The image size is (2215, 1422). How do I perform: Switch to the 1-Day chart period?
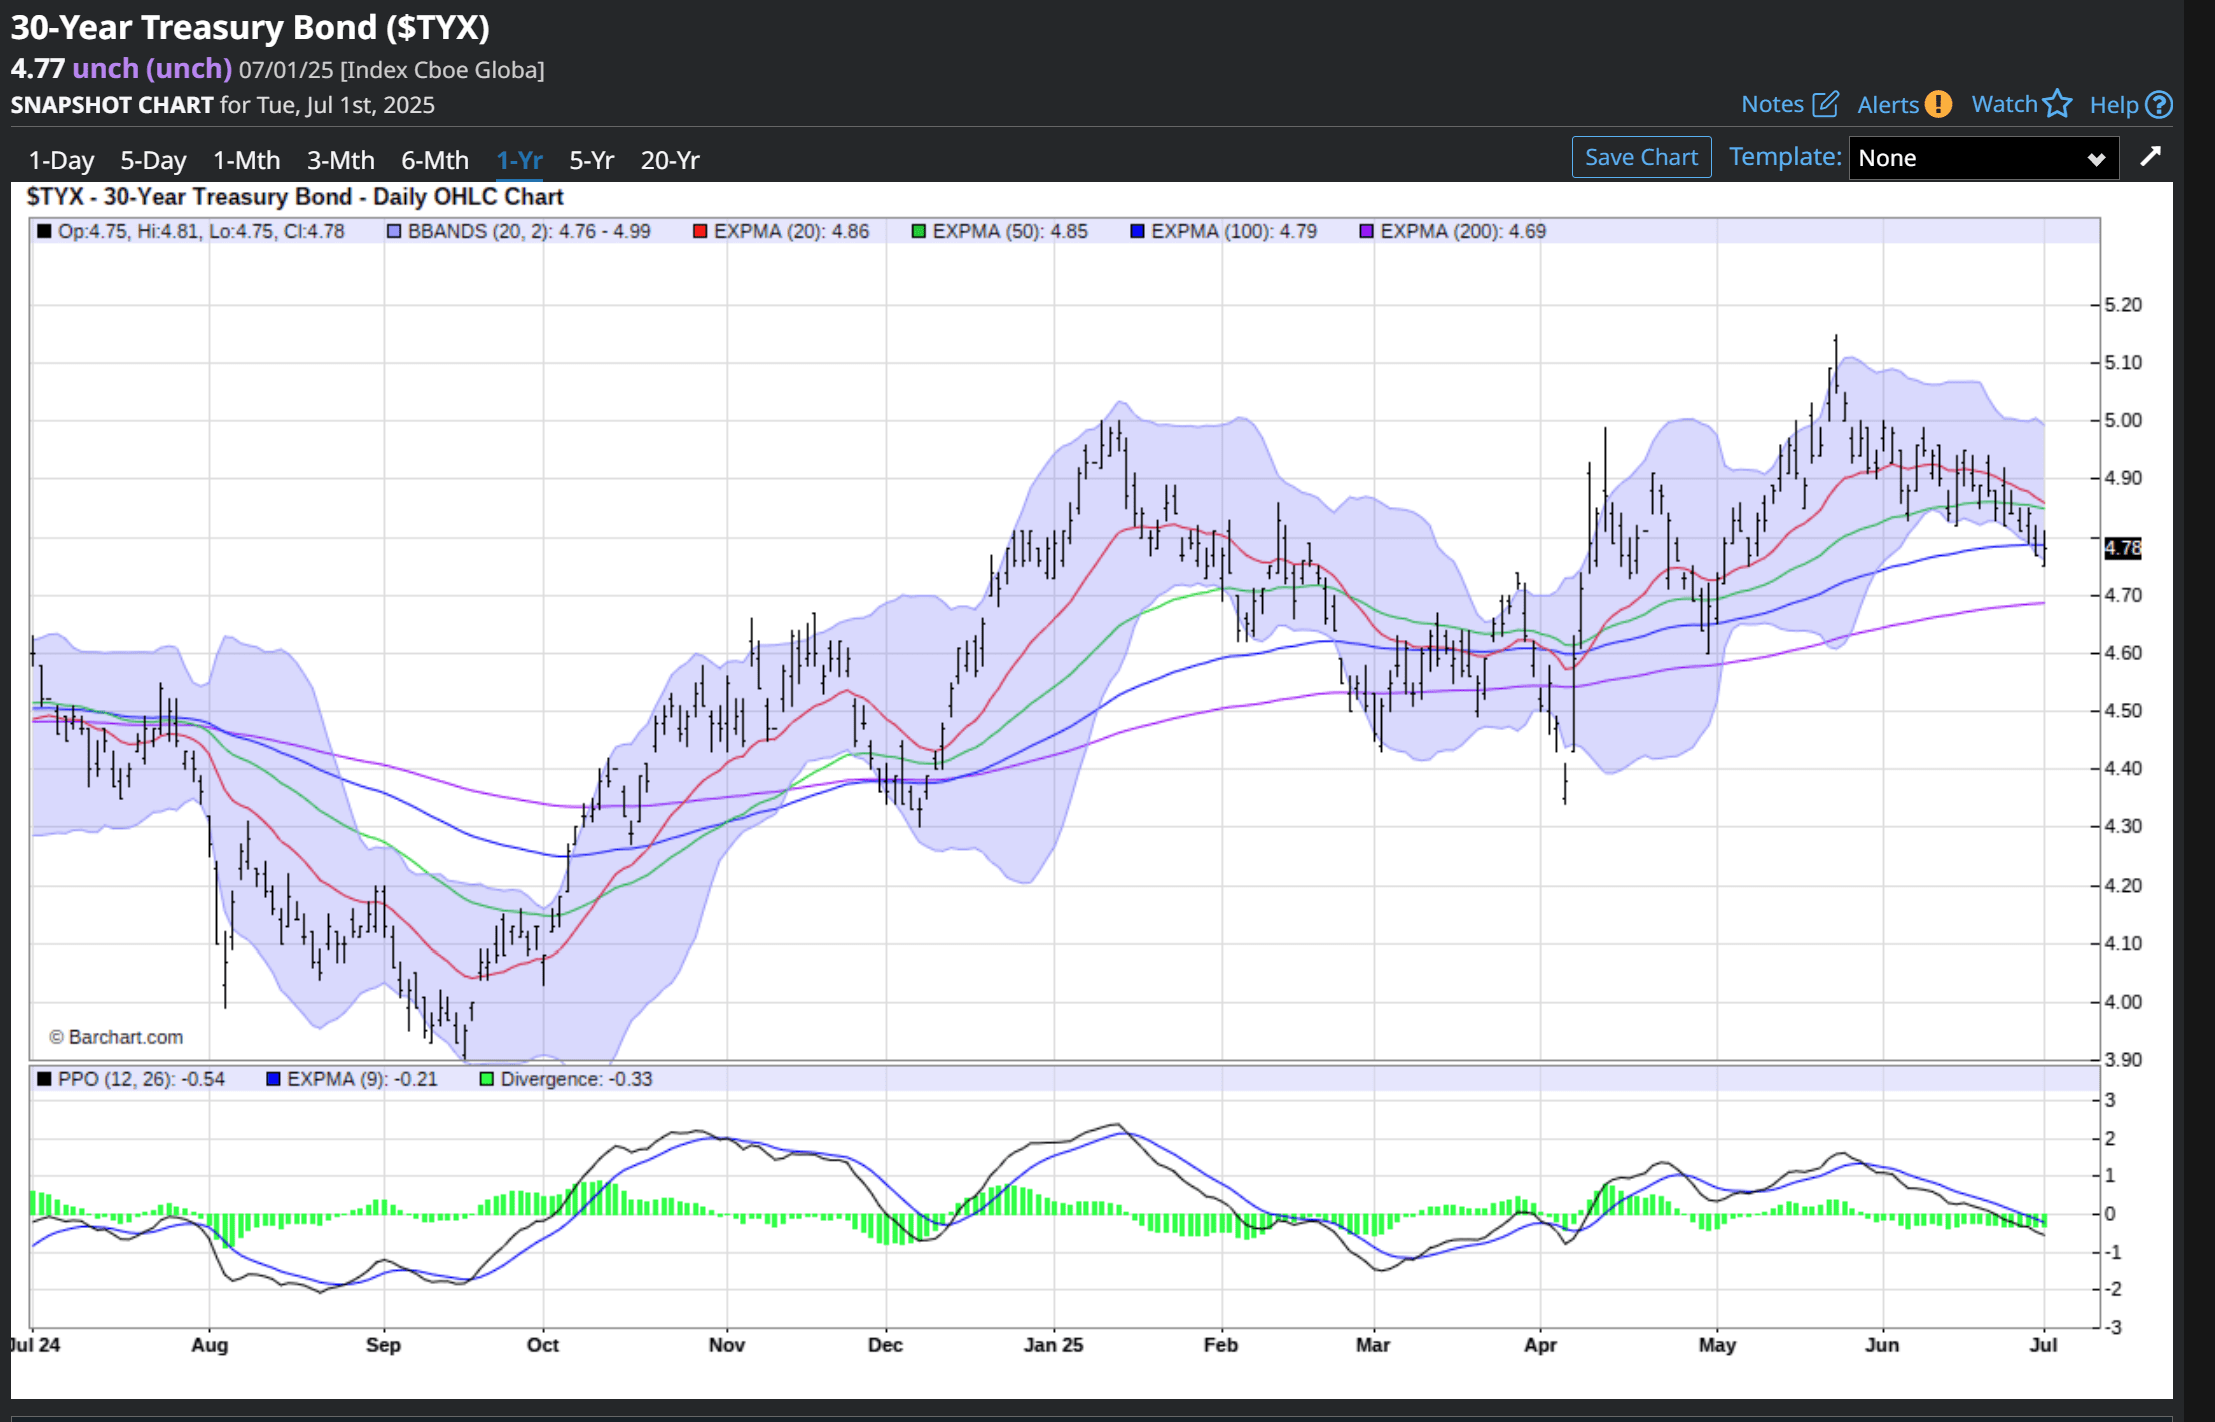[61, 160]
